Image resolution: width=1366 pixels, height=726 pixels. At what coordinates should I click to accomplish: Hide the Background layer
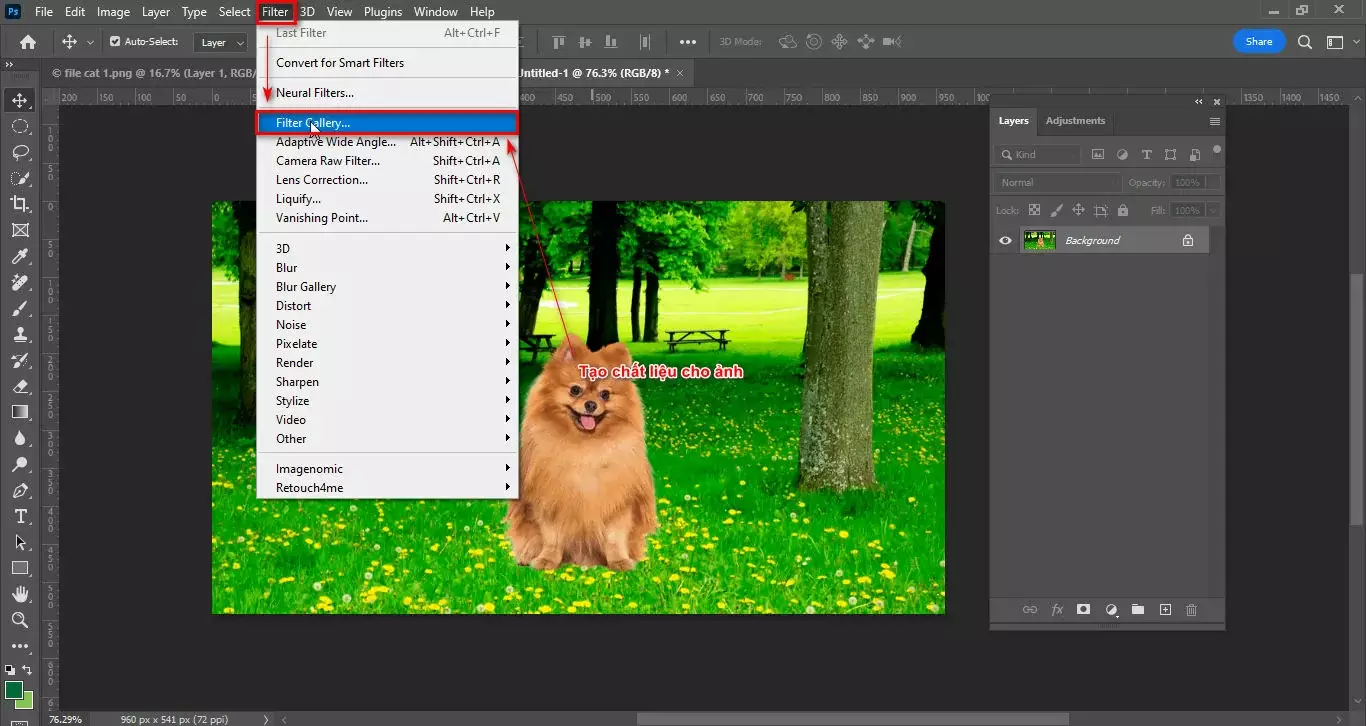click(x=1005, y=240)
